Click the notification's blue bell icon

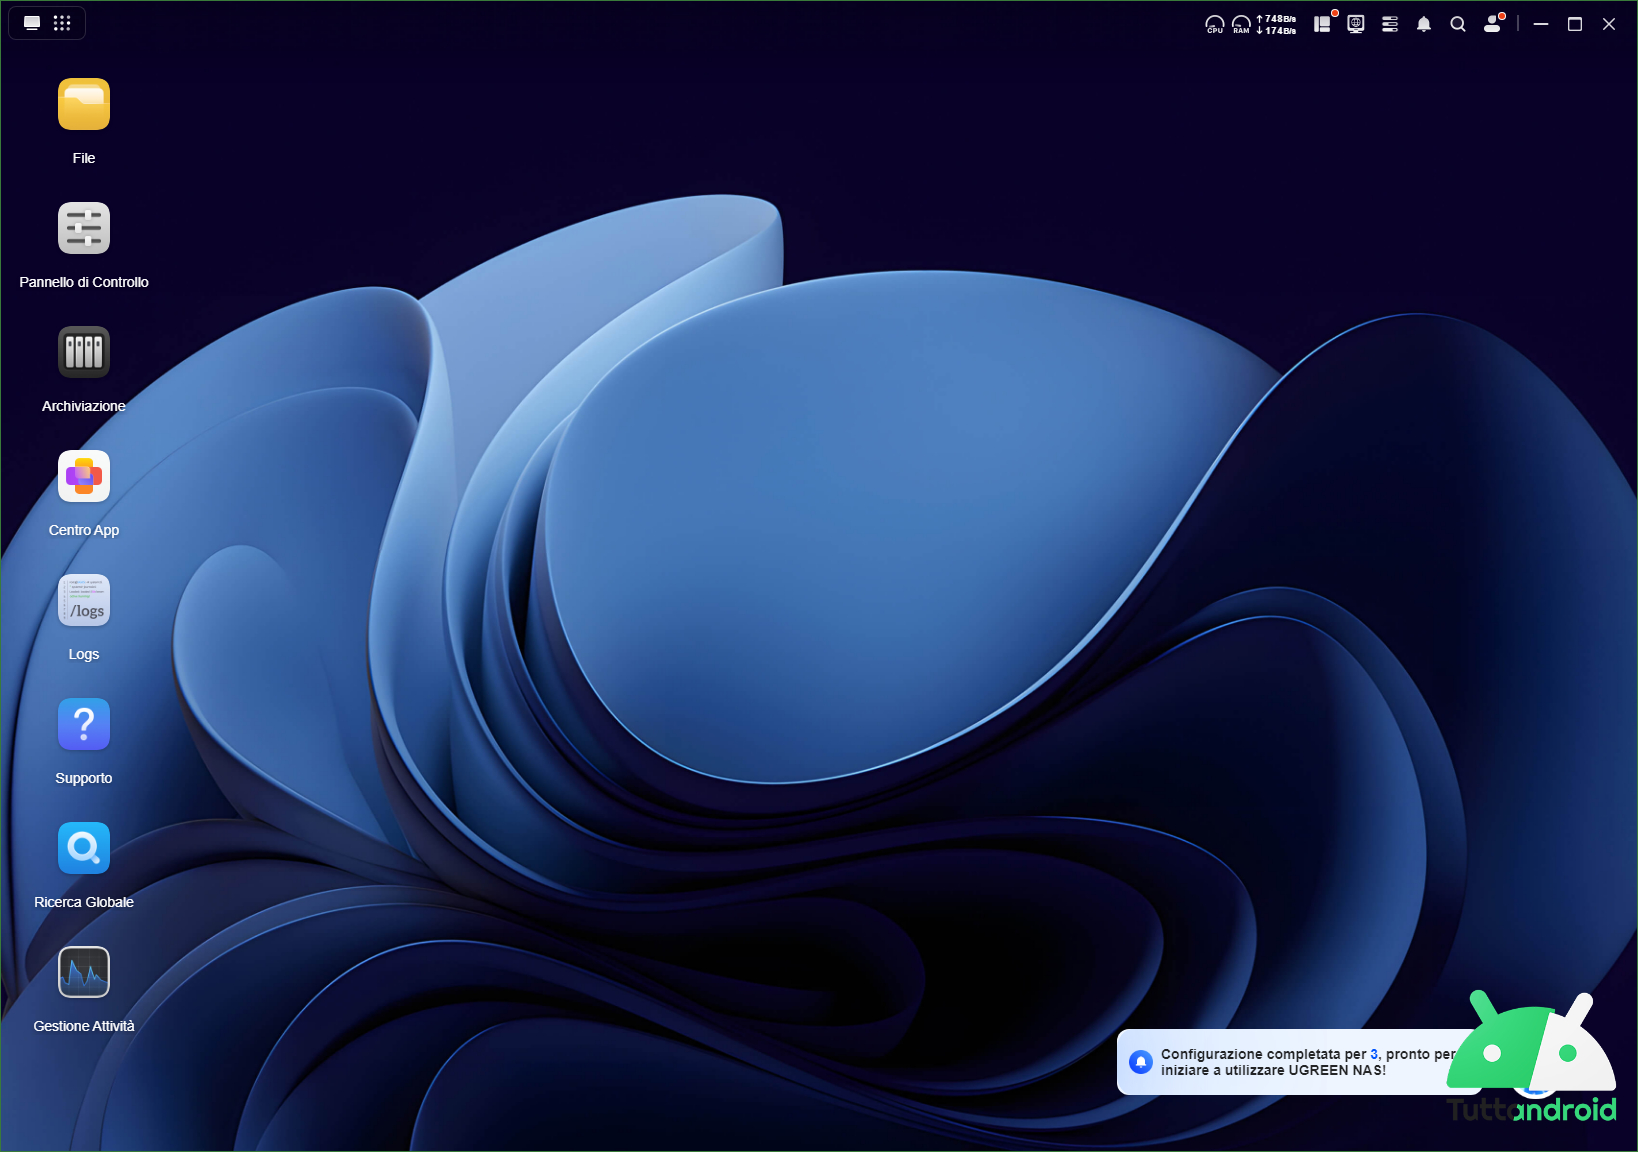pyautogui.click(x=1141, y=1062)
